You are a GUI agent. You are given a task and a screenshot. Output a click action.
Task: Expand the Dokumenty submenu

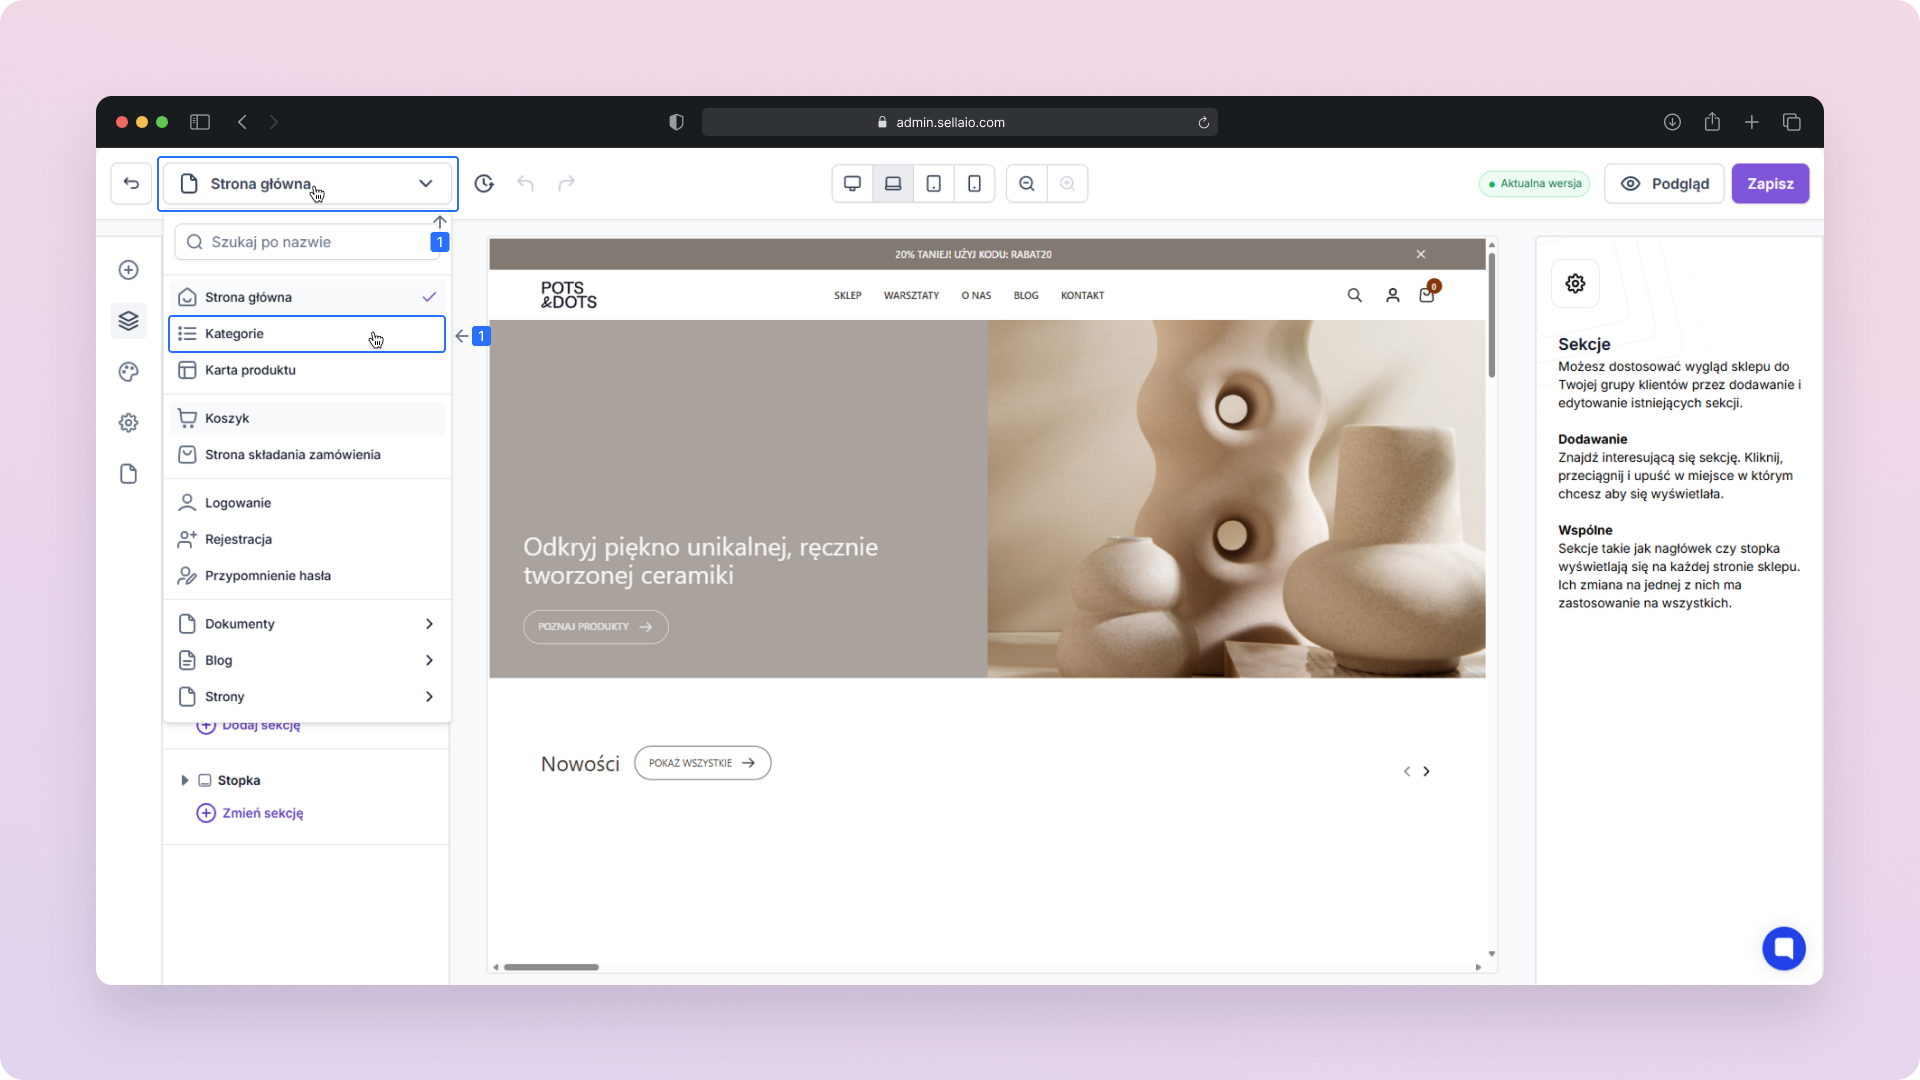coord(429,624)
